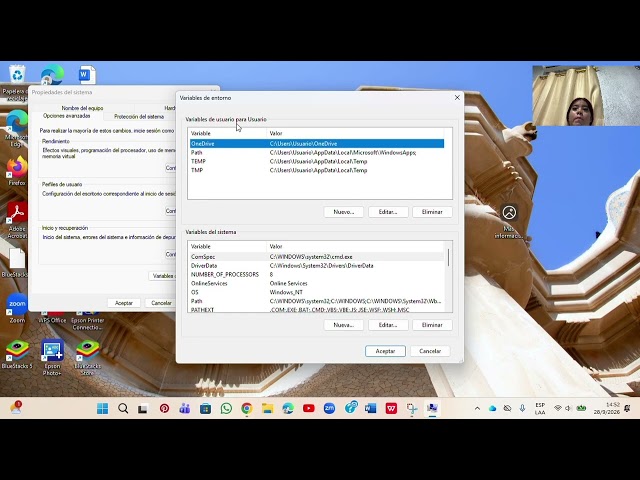Open WPS Office from the taskbar
This screenshot has width=640, height=480.
point(391,408)
